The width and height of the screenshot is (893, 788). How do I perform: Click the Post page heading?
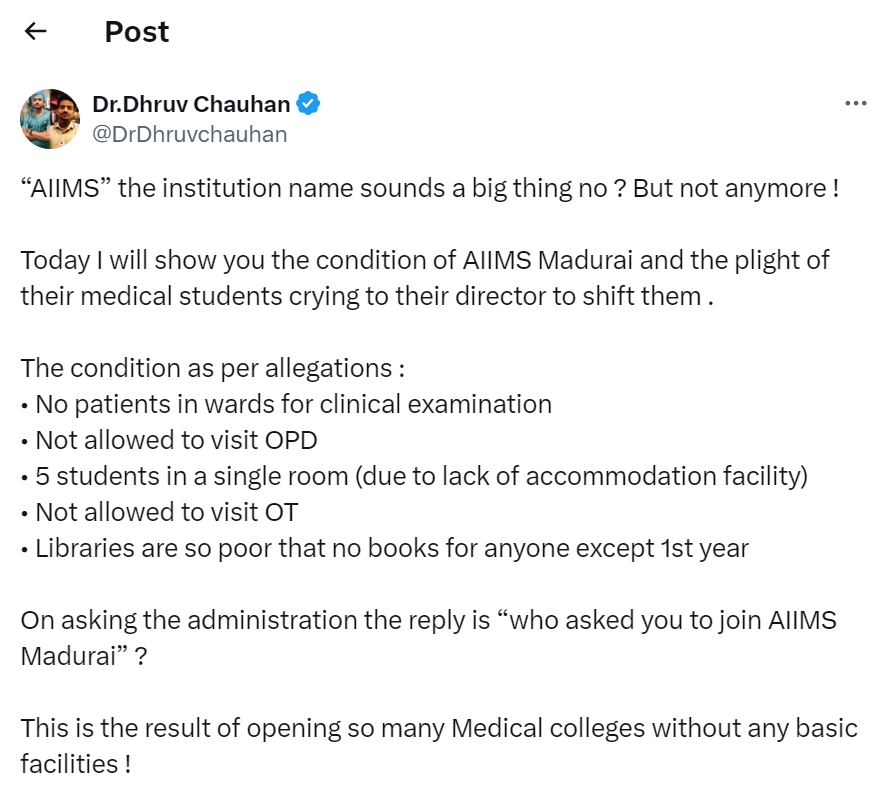click(x=137, y=31)
